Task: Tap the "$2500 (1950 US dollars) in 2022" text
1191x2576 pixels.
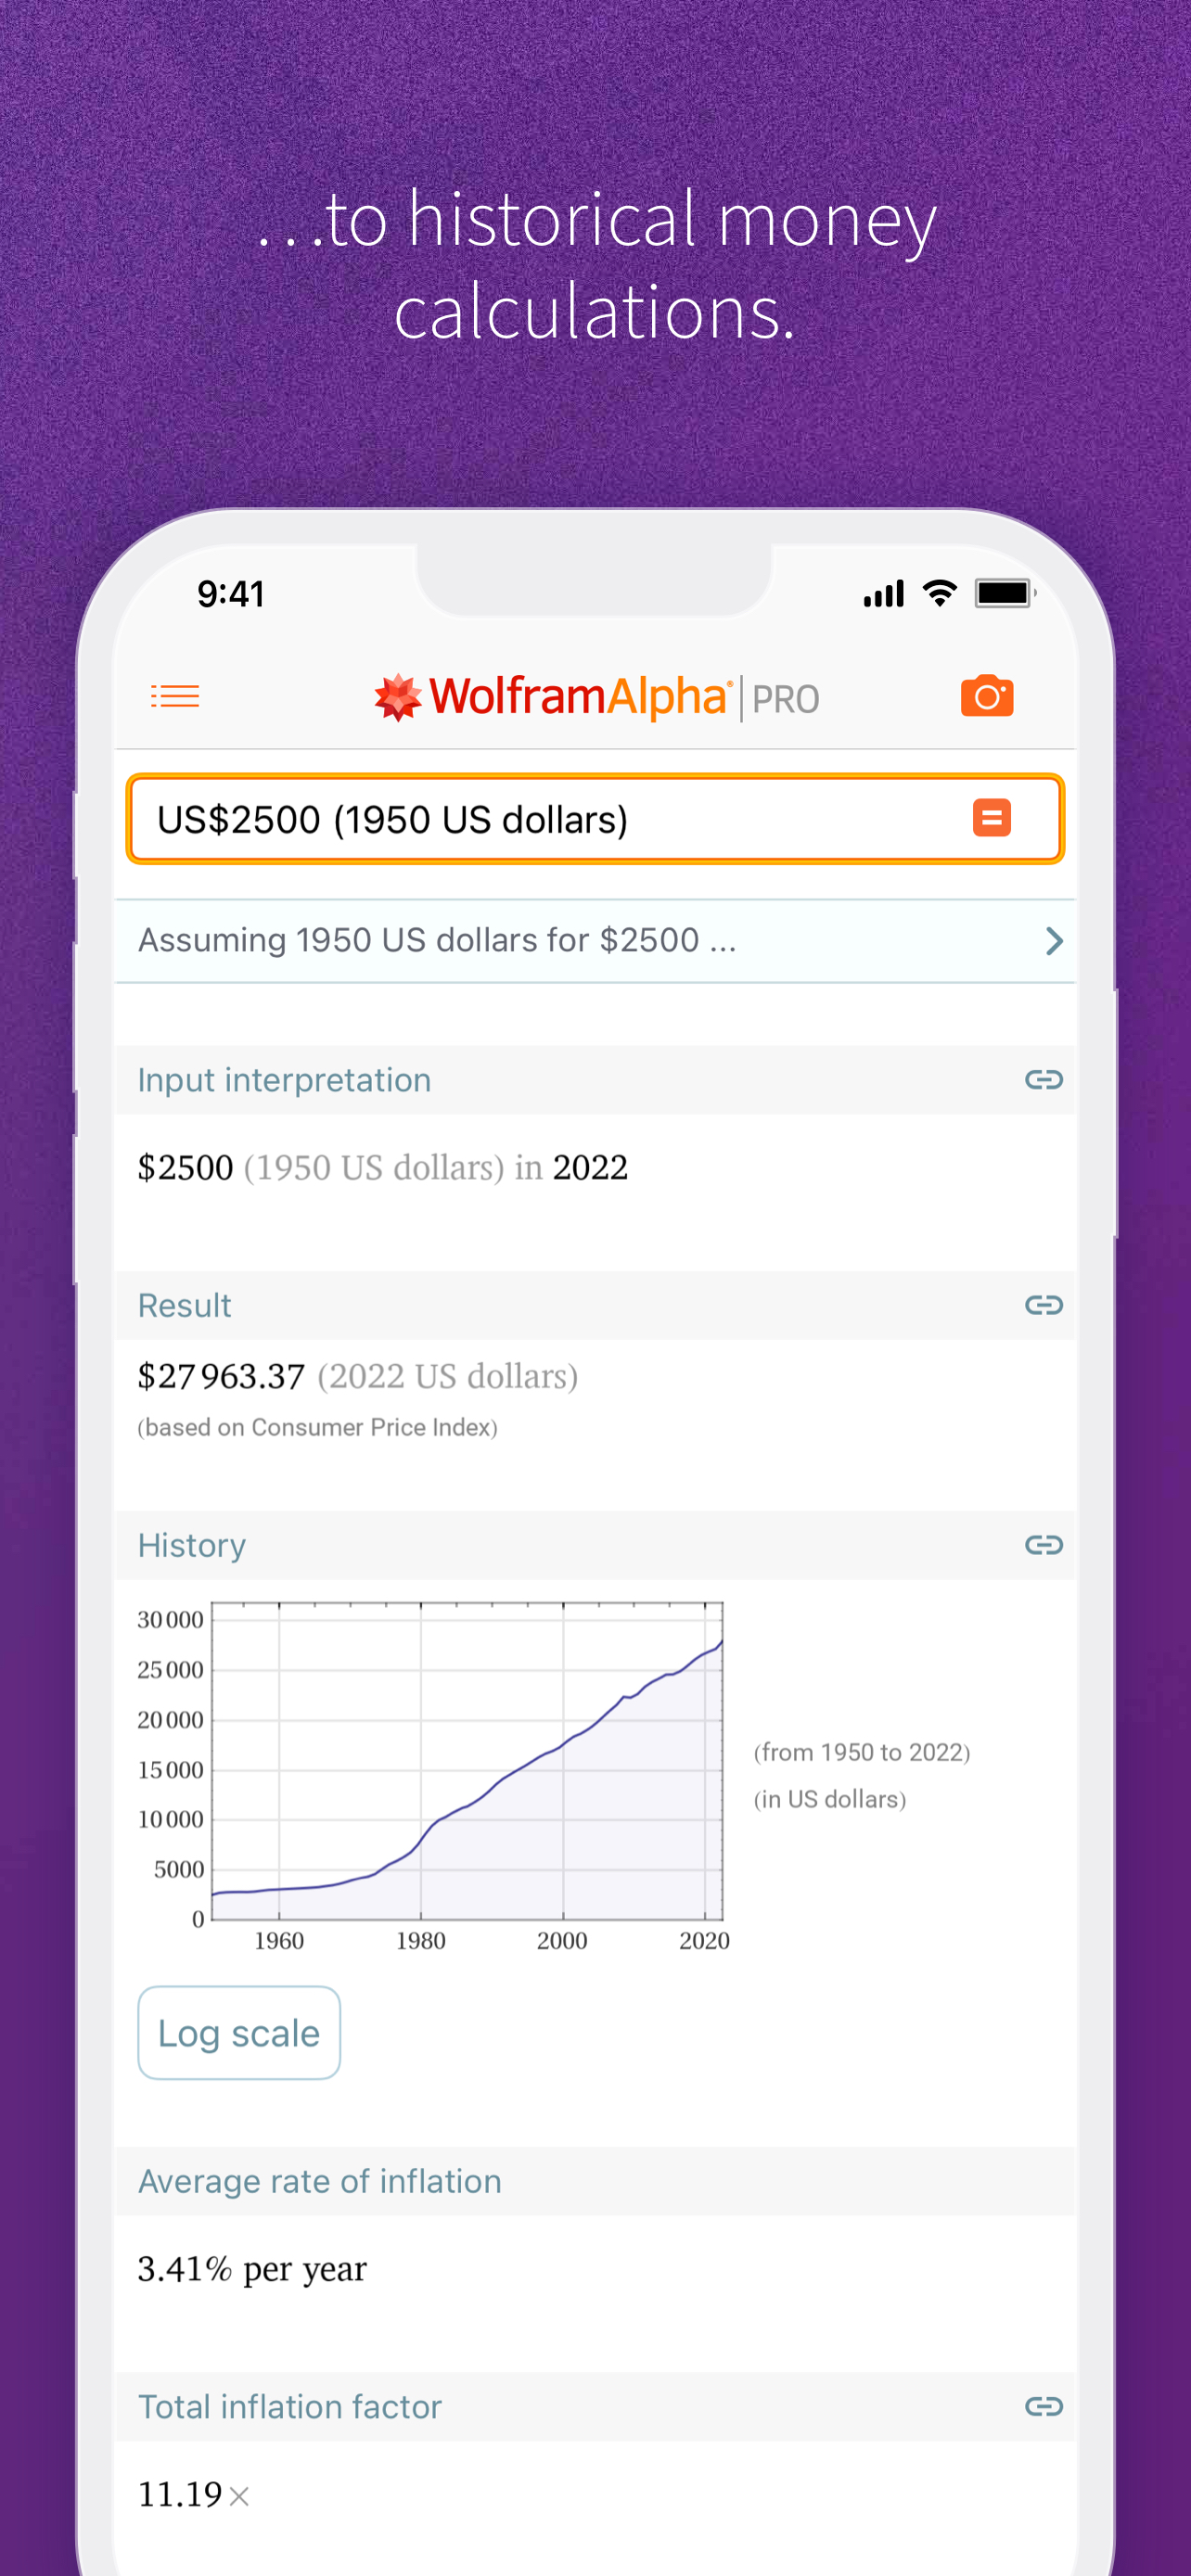Action: click(383, 1167)
